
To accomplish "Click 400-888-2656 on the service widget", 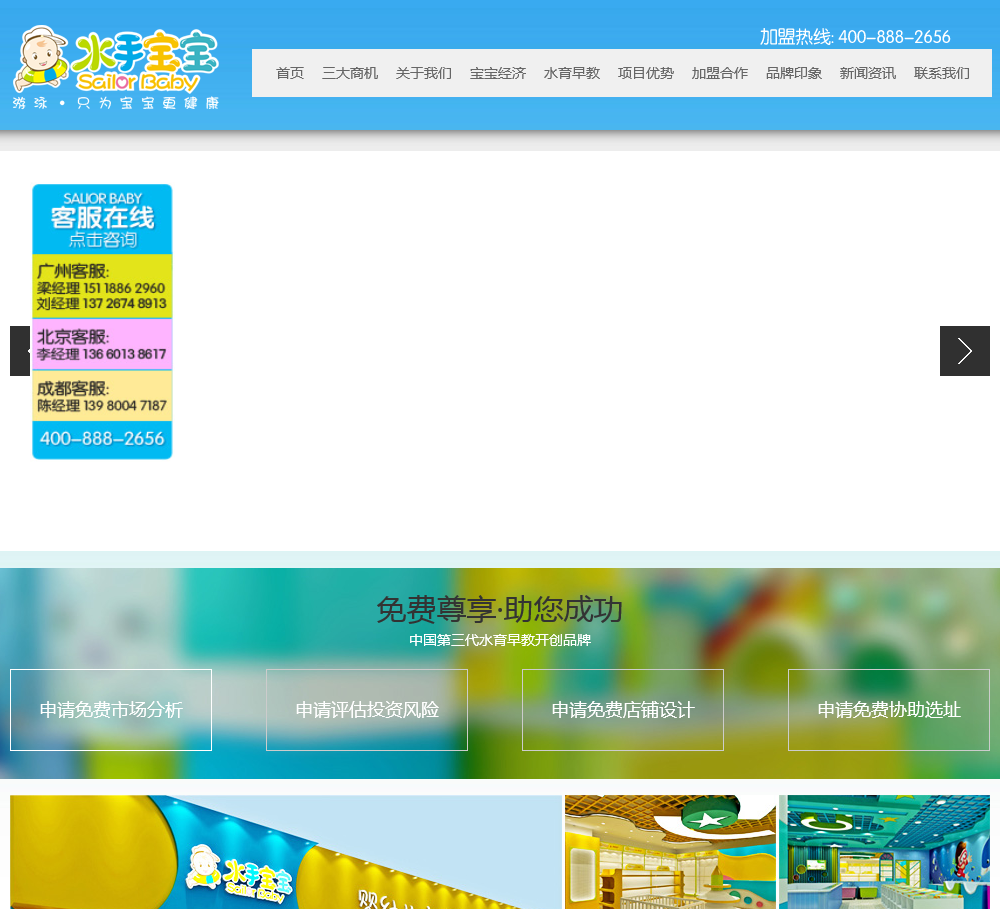I will tap(102, 439).
